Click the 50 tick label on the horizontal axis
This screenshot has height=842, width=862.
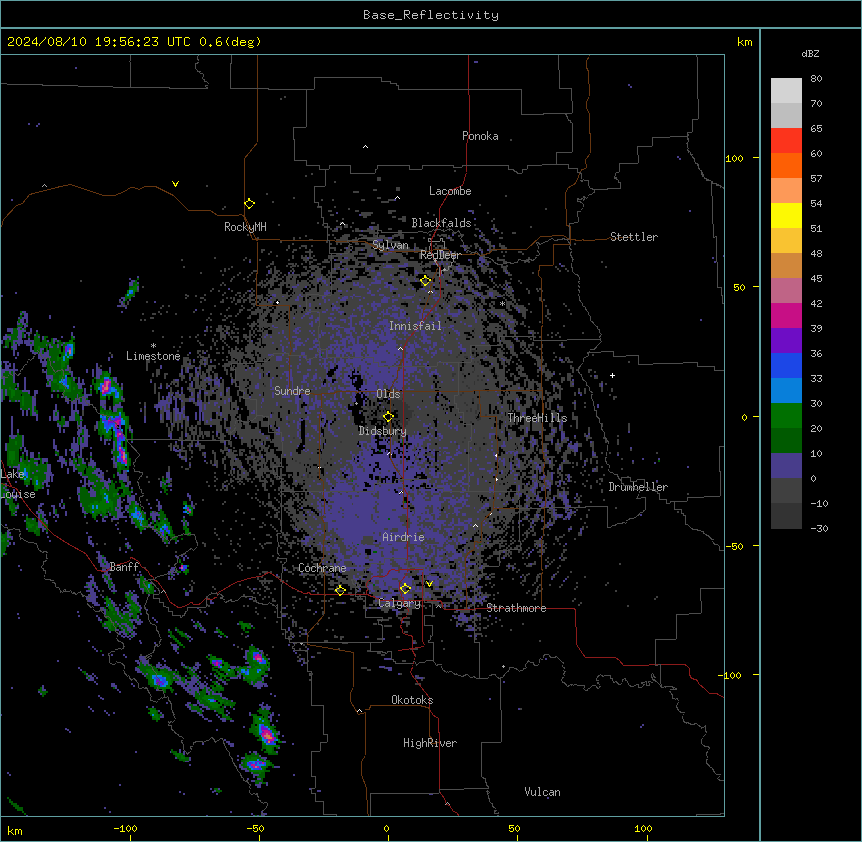pyautogui.click(x=515, y=828)
